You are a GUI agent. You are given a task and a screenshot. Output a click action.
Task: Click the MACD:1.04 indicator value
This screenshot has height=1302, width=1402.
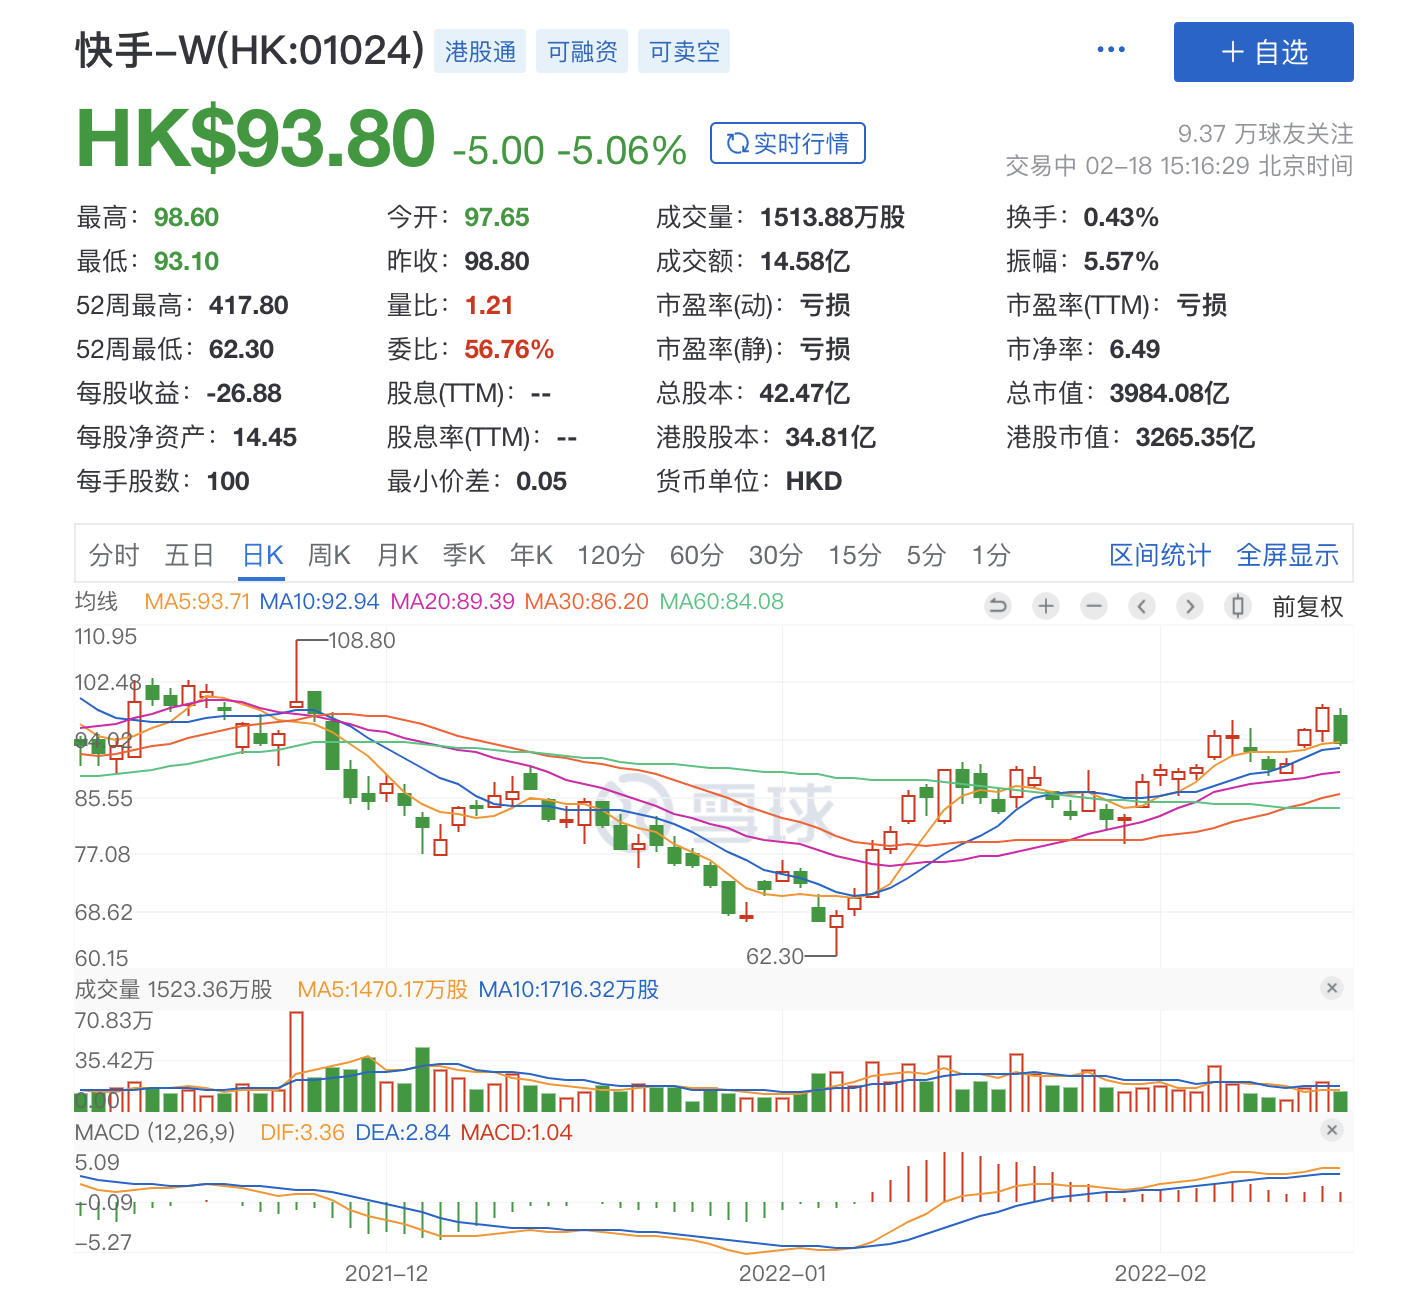[516, 1132]
